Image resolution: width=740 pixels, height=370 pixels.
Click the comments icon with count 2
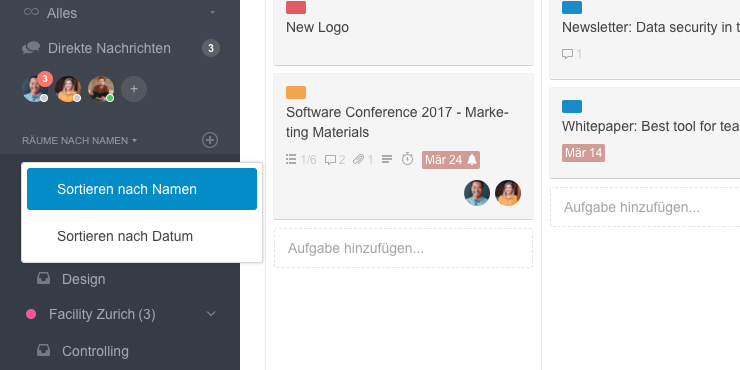(x=330, y=160)
